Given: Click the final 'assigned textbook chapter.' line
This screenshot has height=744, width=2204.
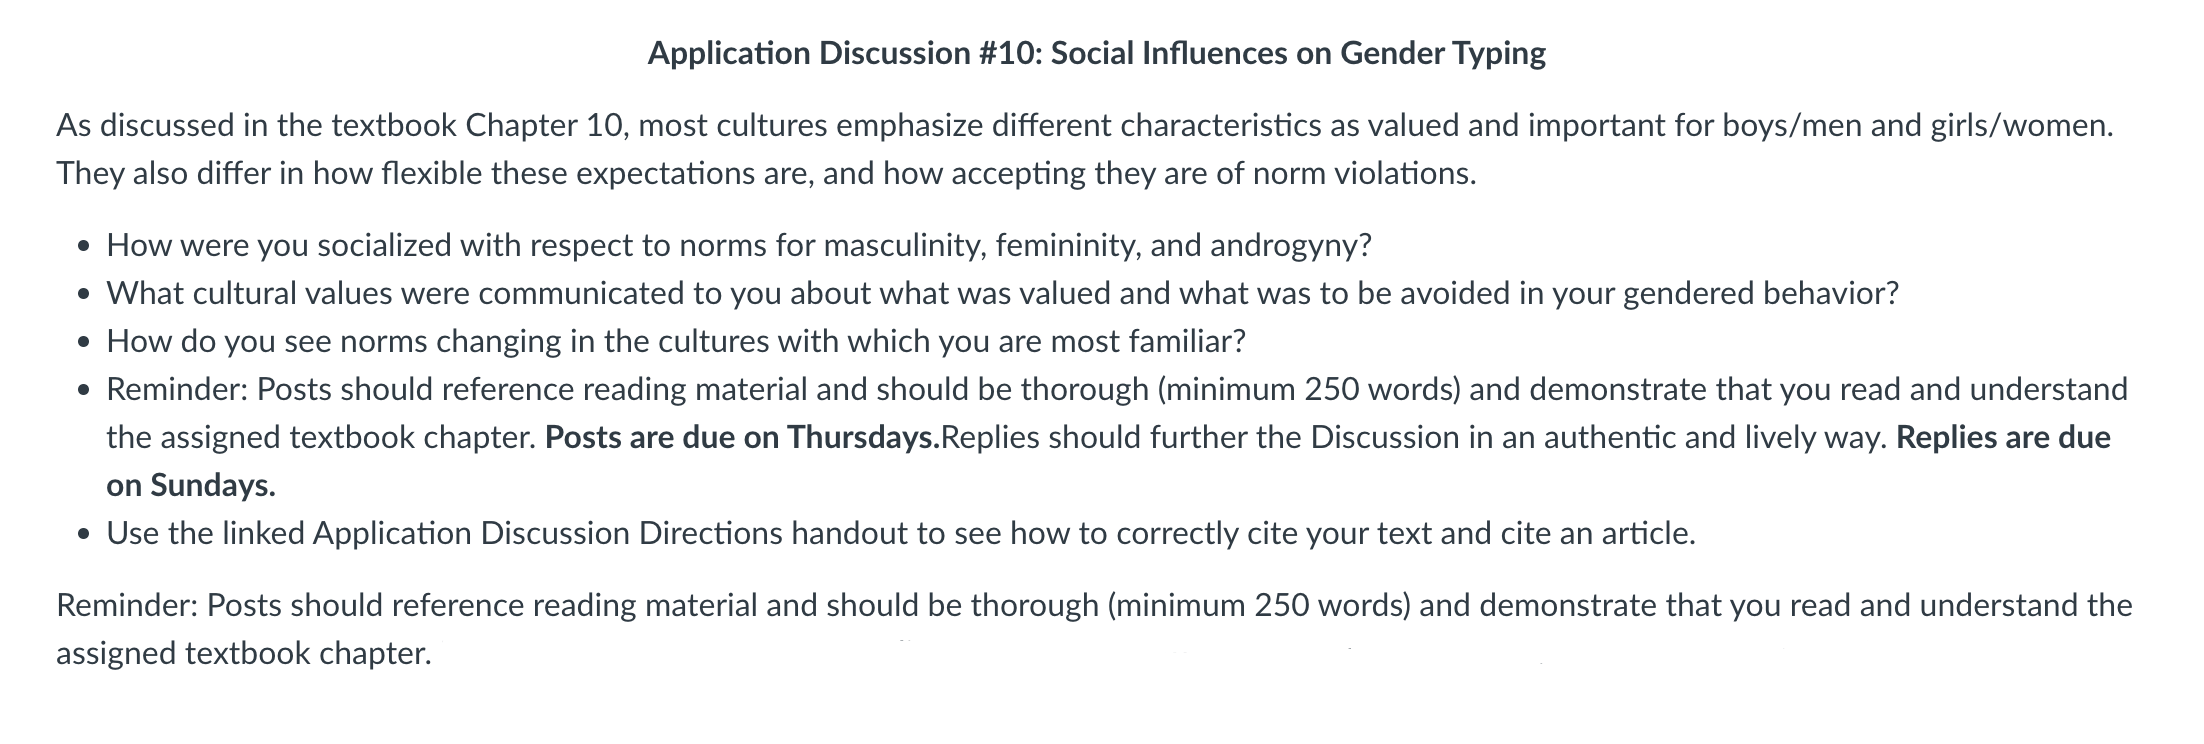Looking at the screenshot, I should [x=244, y=654].
